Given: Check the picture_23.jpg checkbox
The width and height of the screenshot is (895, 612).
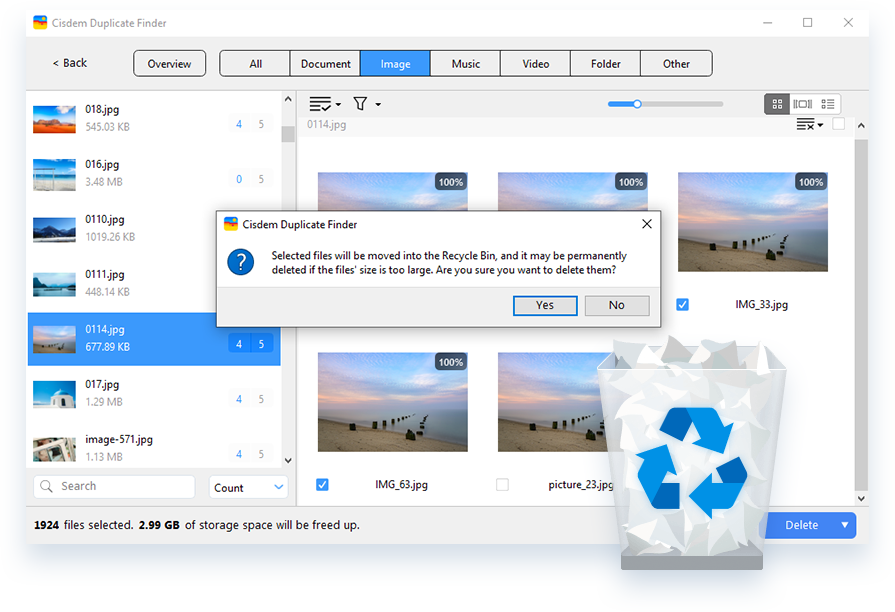Looking at the screenshot, I should (502, 484).
